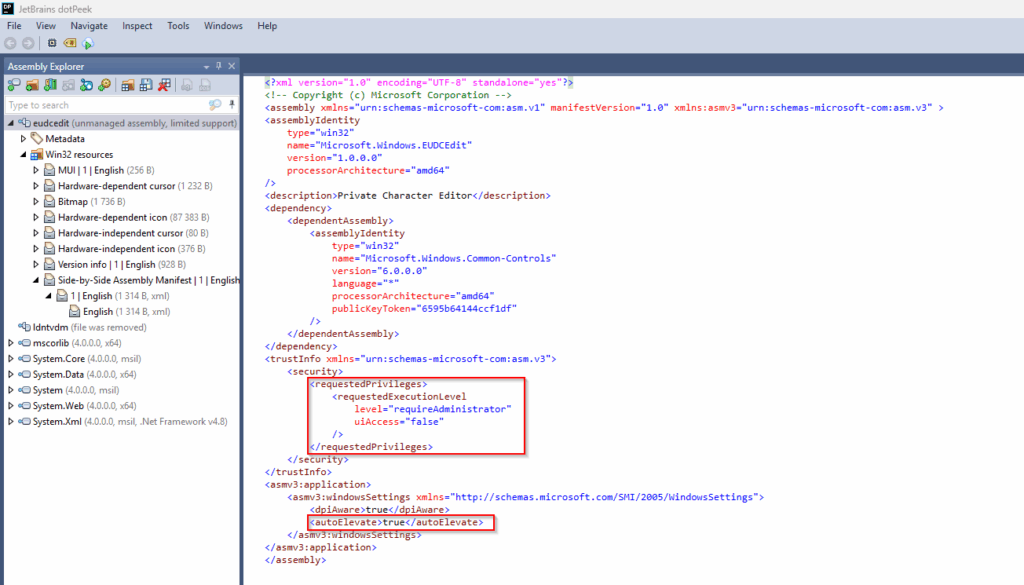The image size is (1024, 585).
Task: Expand the Metadata node
Action: click(x=24, y=138)
